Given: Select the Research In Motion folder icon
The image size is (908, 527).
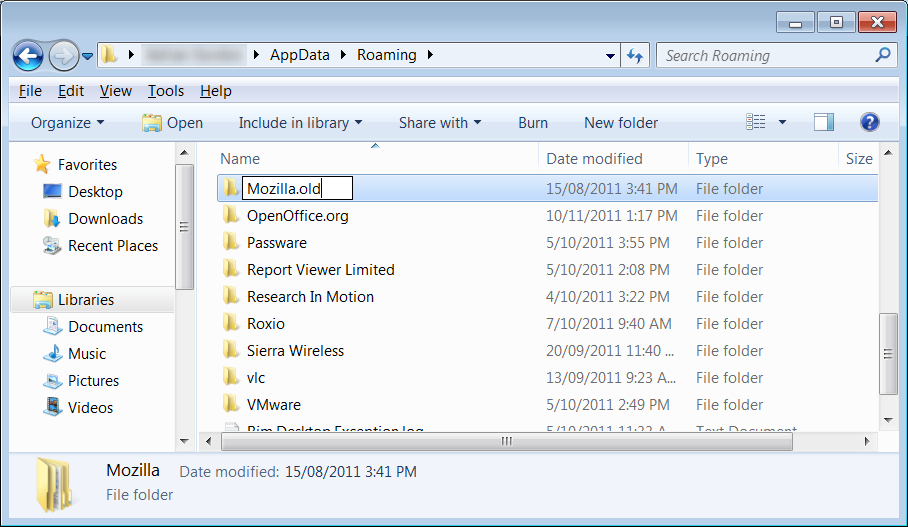Looking at the screenshot, I should pyautogui.click(x=230, y=297).
